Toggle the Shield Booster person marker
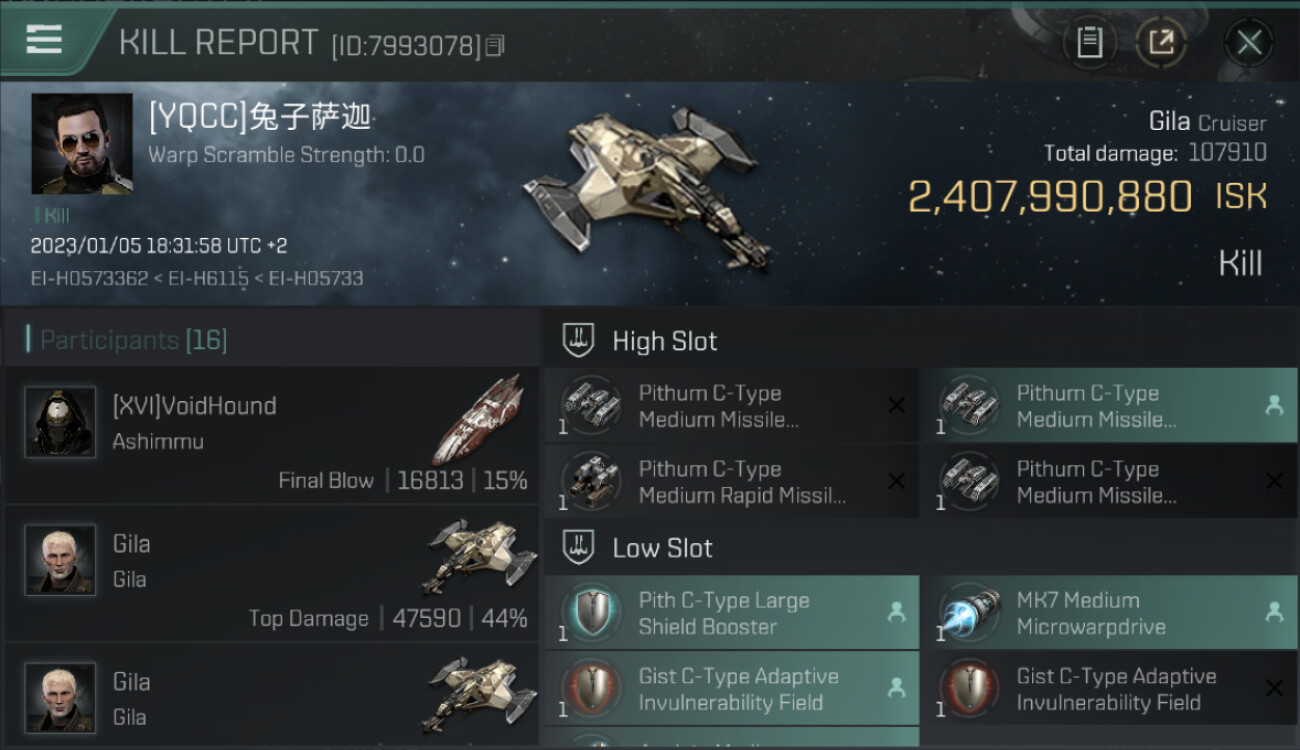1300x750 pixels. click(x=896, y=612)
